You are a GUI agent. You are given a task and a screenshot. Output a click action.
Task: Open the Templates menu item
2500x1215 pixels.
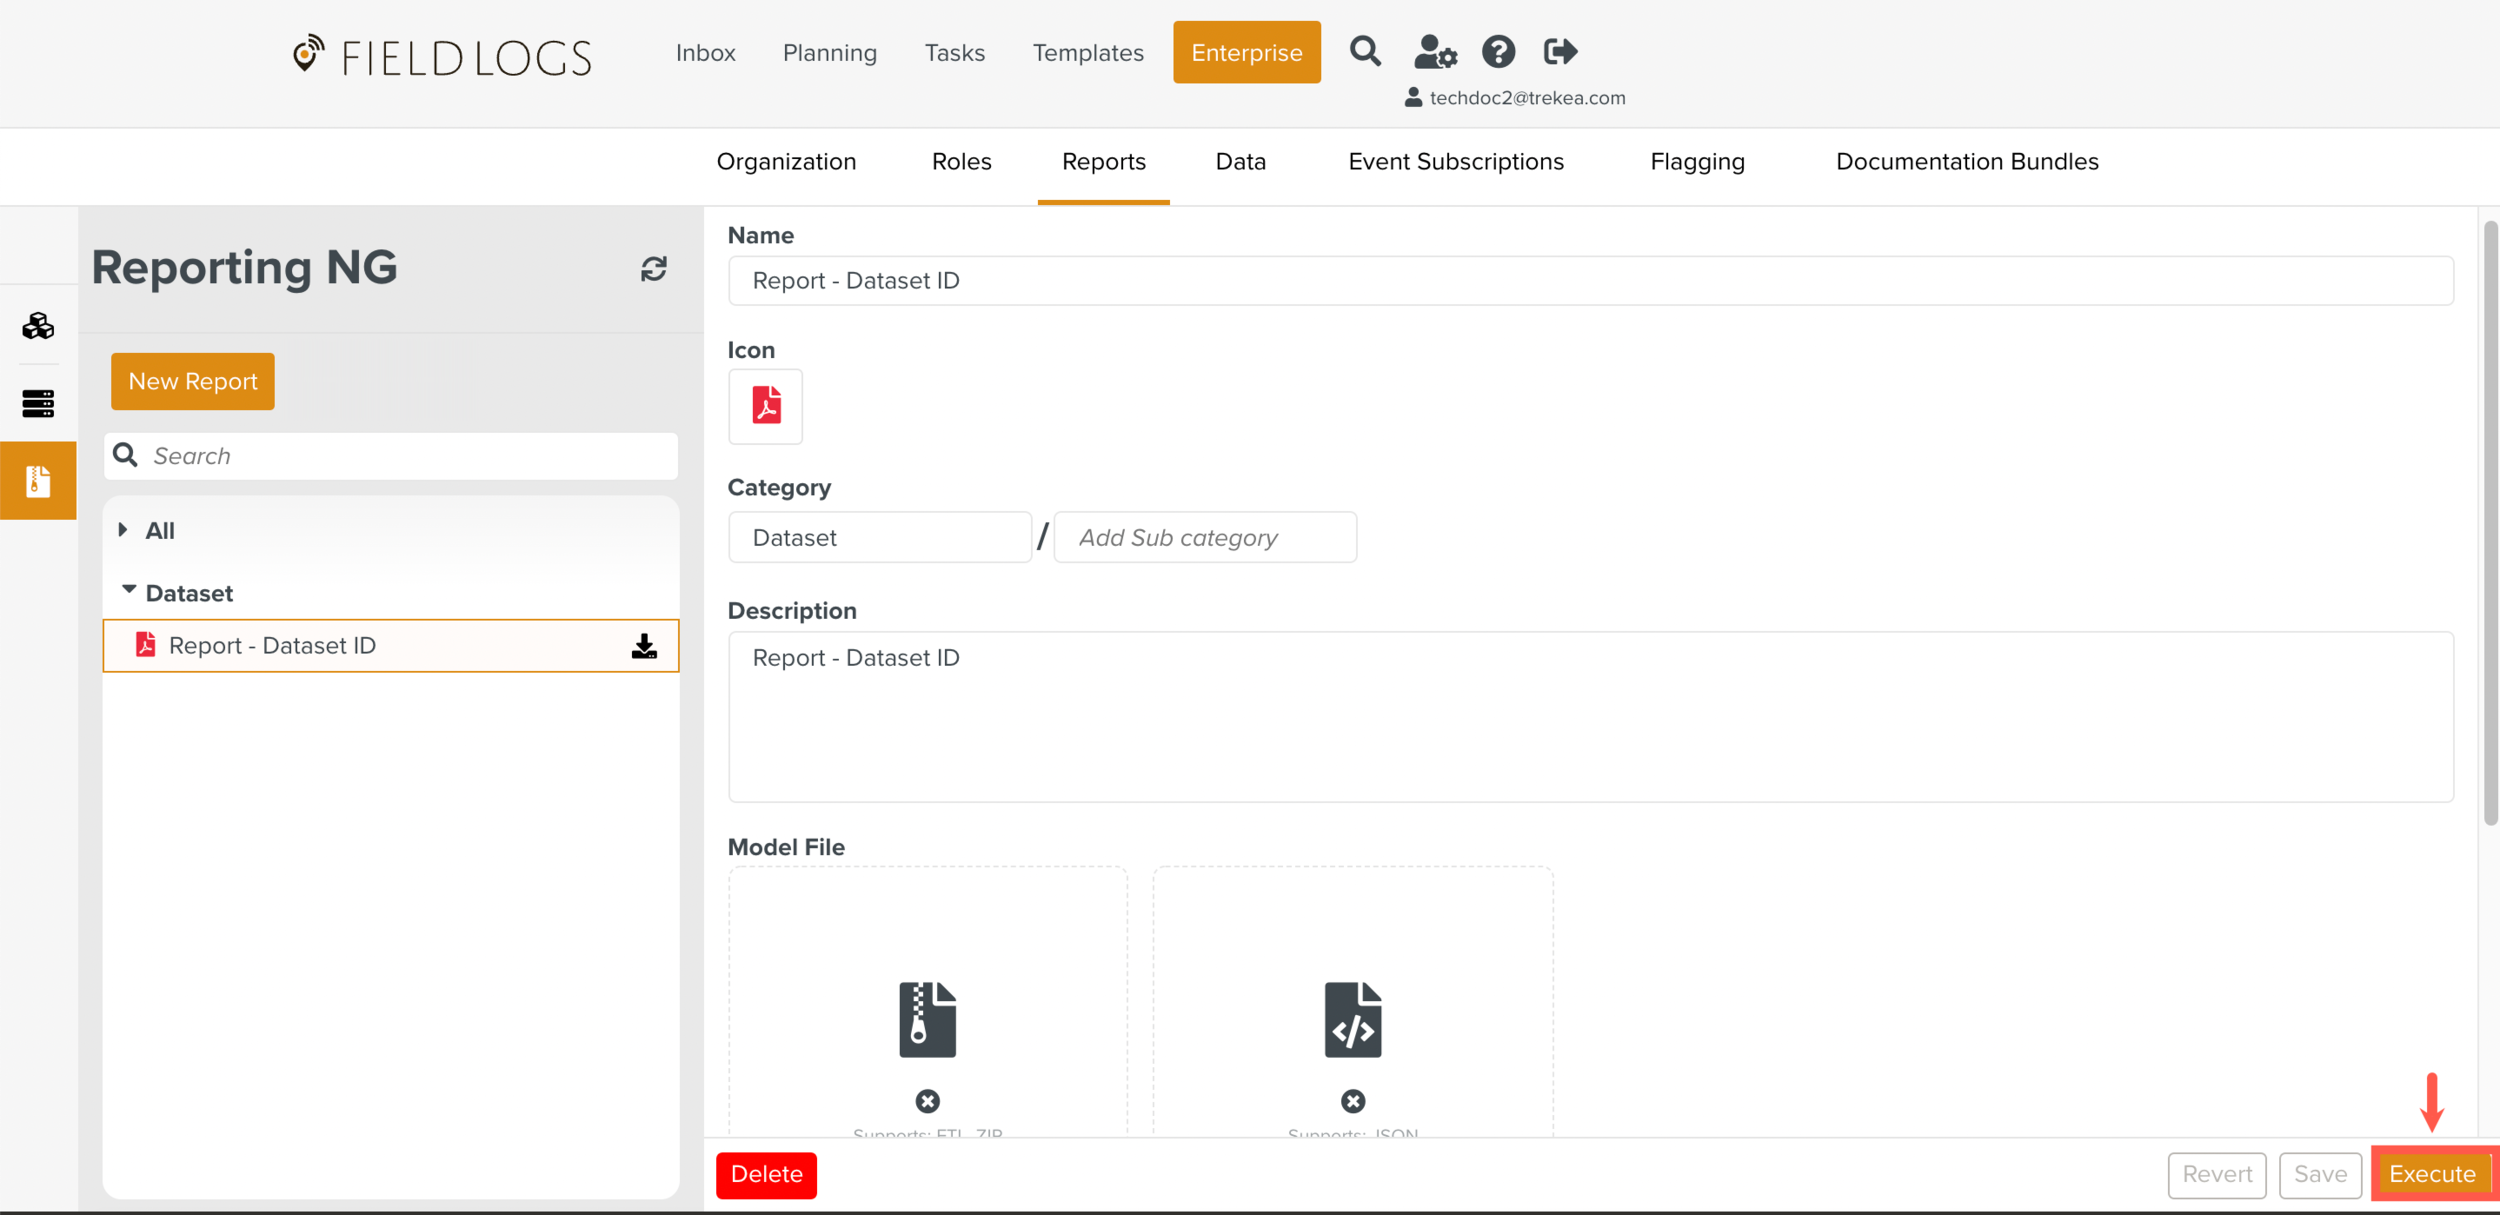(x=1088, y=53)
